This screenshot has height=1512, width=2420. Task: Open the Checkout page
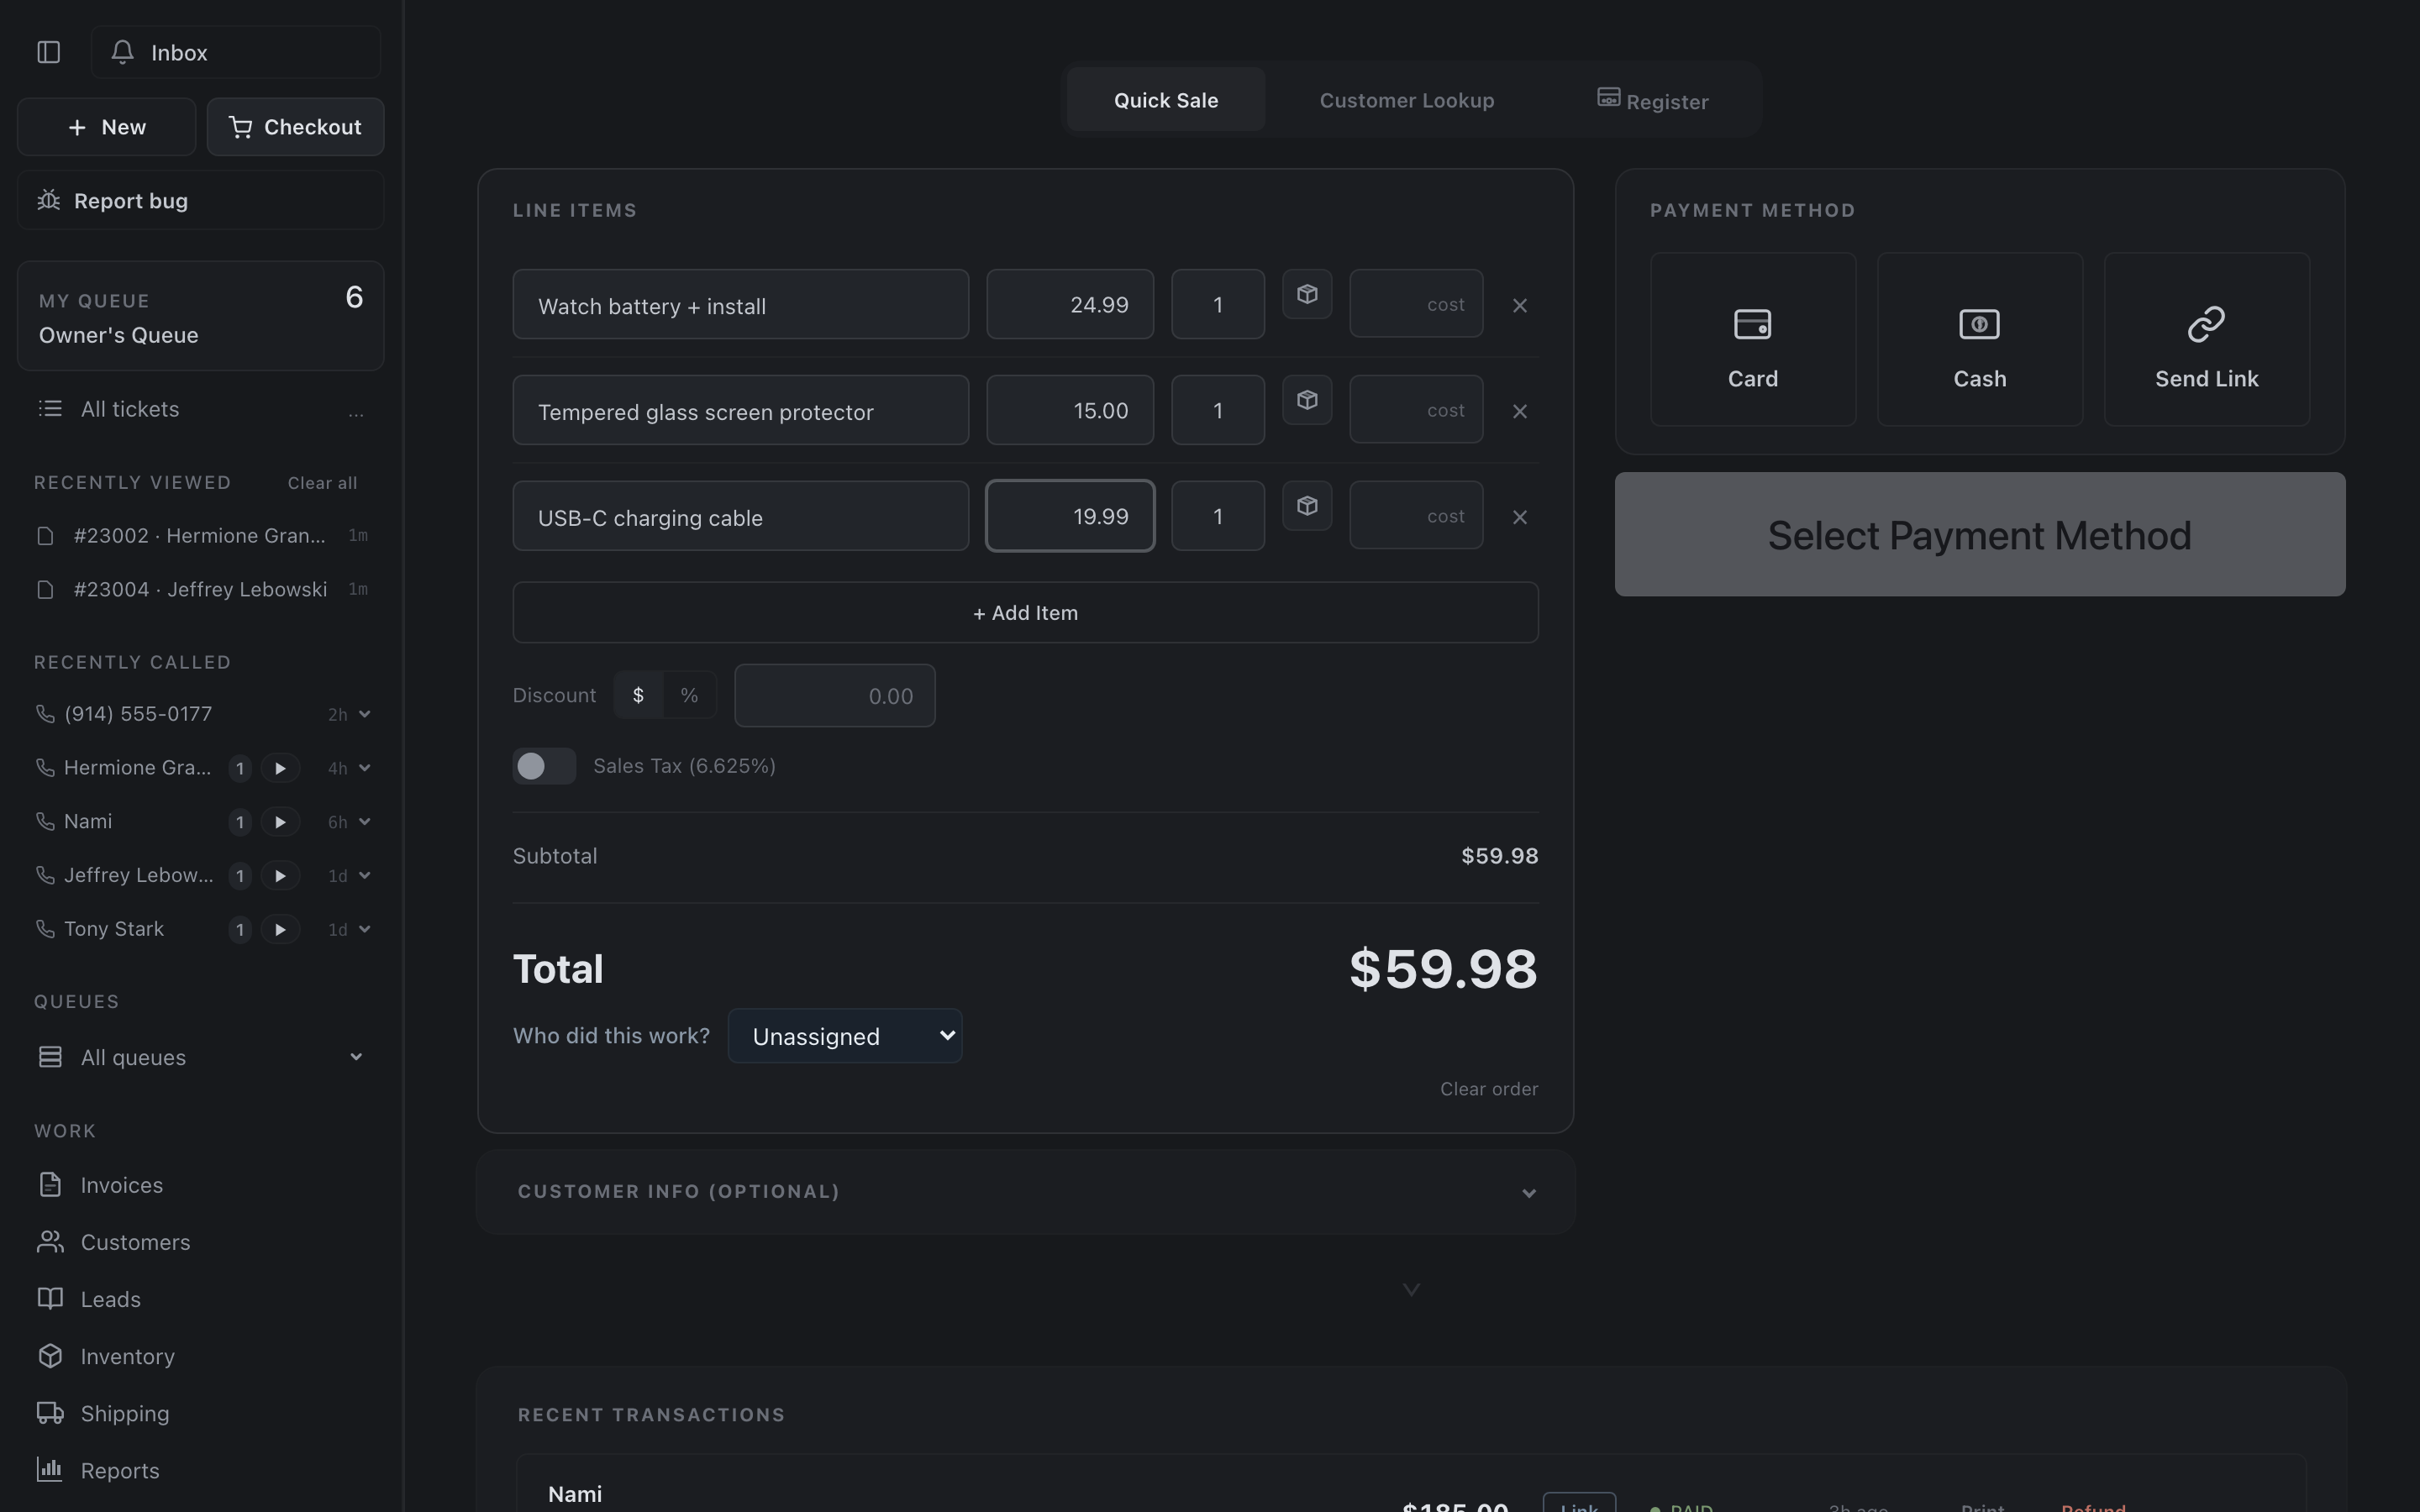click(295, 127)
